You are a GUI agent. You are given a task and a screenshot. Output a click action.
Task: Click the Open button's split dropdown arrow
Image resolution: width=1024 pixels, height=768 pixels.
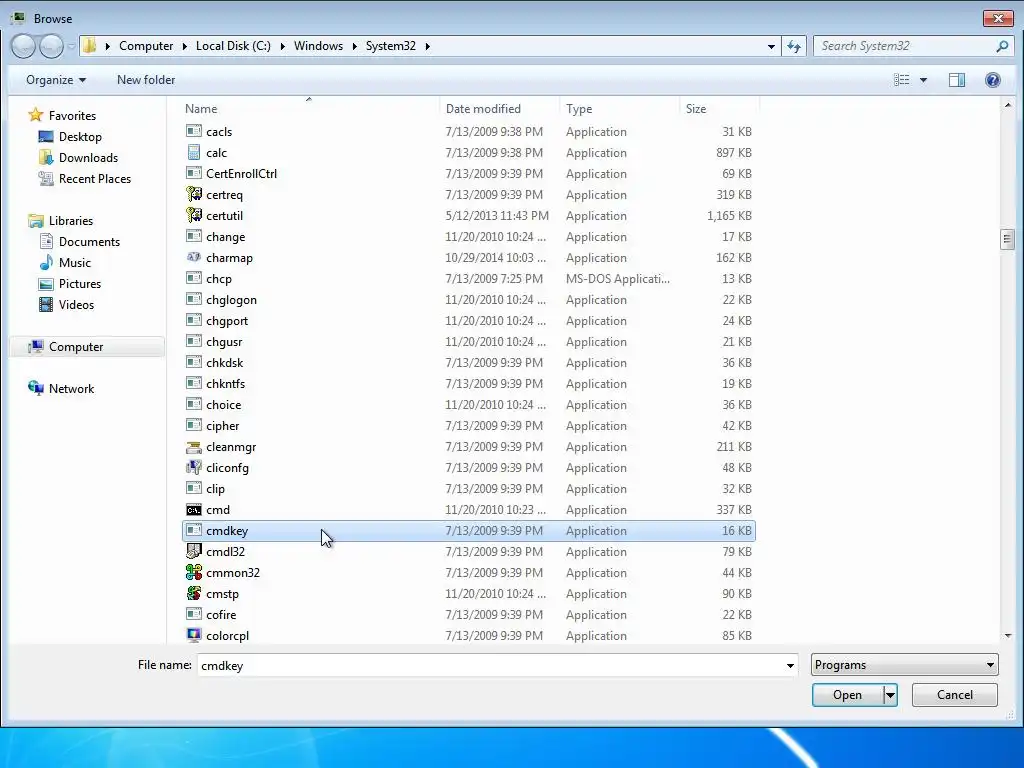(890, 695)
